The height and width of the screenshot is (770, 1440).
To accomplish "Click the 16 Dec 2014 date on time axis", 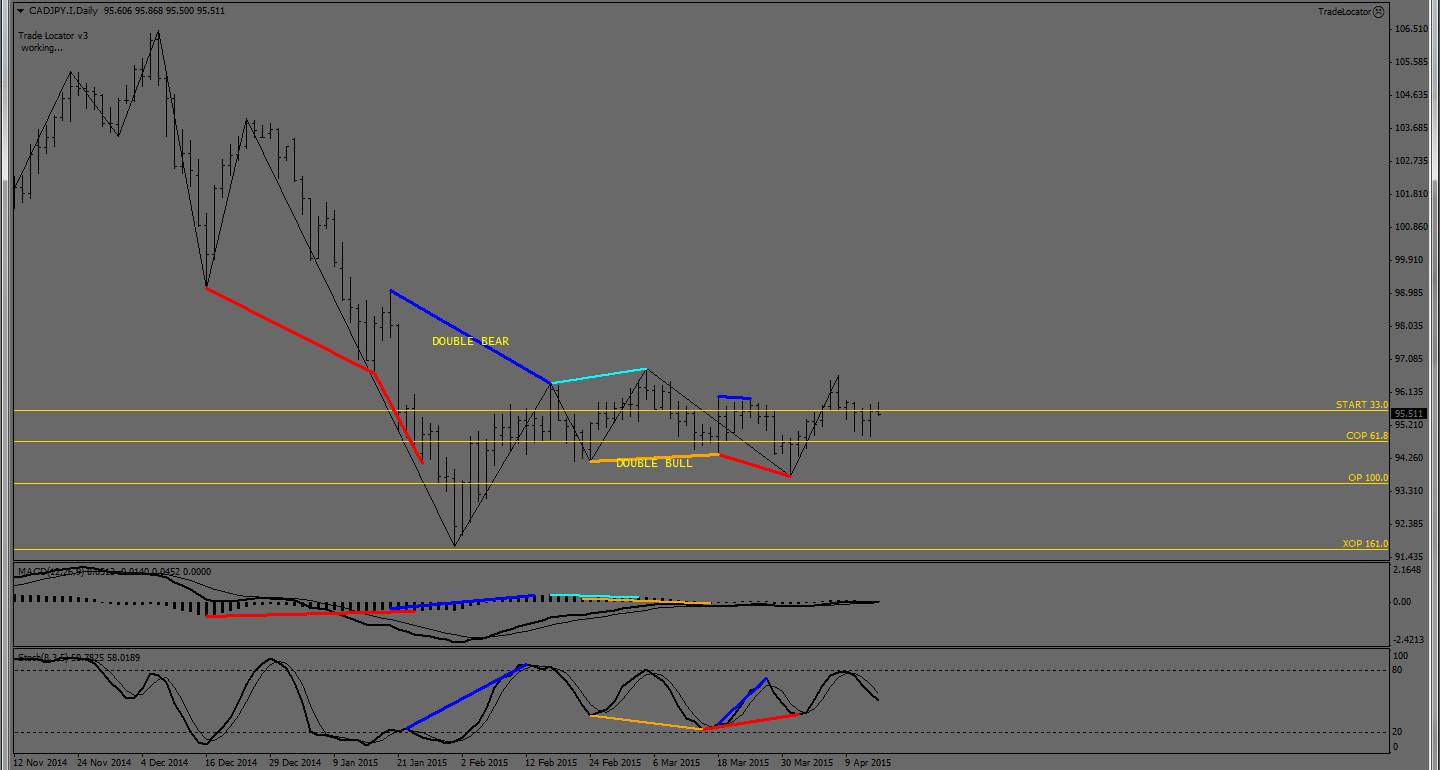I will [230, 763].
